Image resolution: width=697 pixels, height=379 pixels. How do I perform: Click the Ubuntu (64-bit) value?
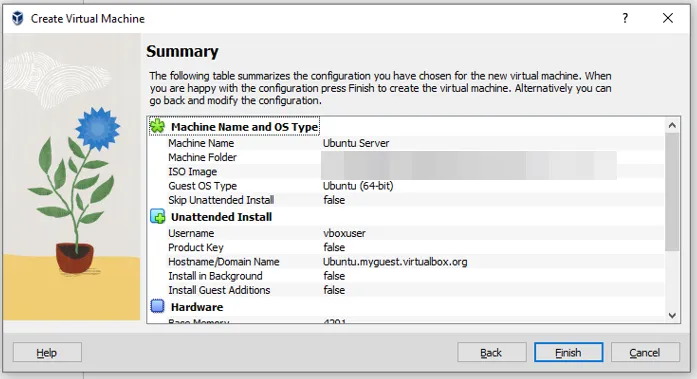click(358, 186)
